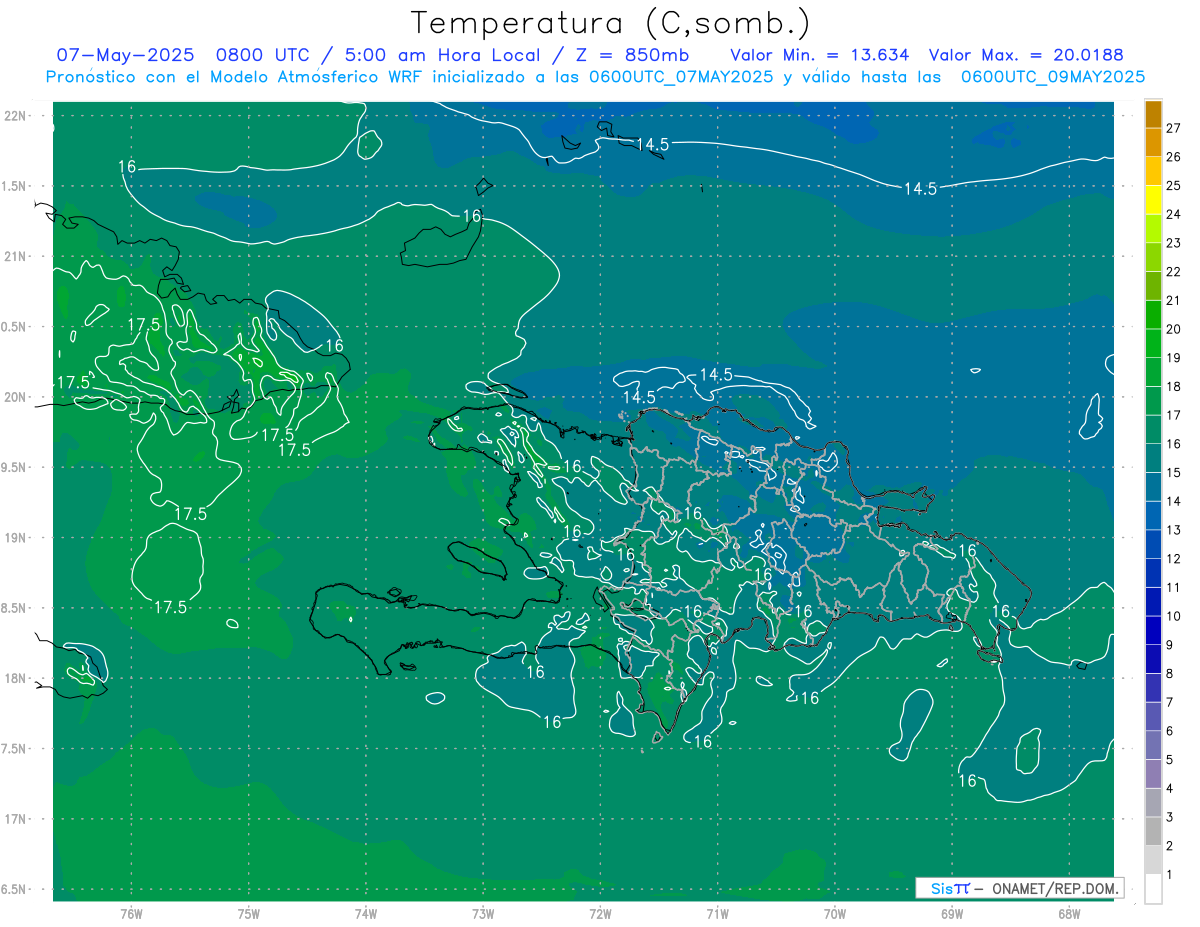This screenshot has height=927, width=1200.
Task: Click the legend swatch between 9 and 10
Action: 1154,631
